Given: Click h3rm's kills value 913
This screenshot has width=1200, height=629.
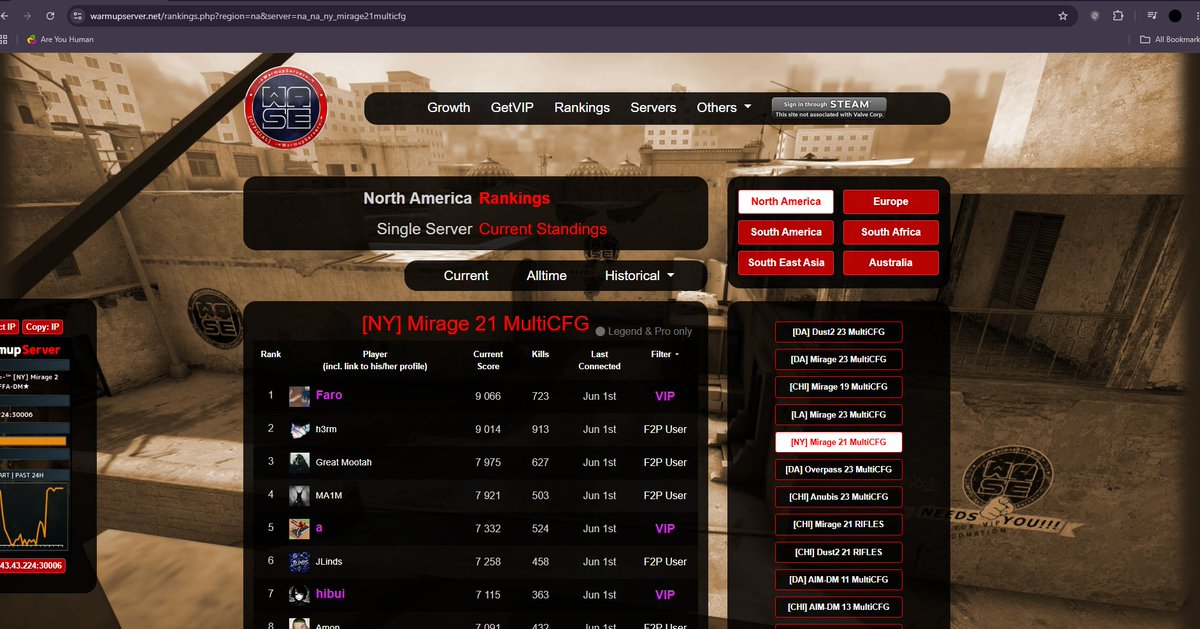Looking at the screenshot, I should (x=540, y=430).
